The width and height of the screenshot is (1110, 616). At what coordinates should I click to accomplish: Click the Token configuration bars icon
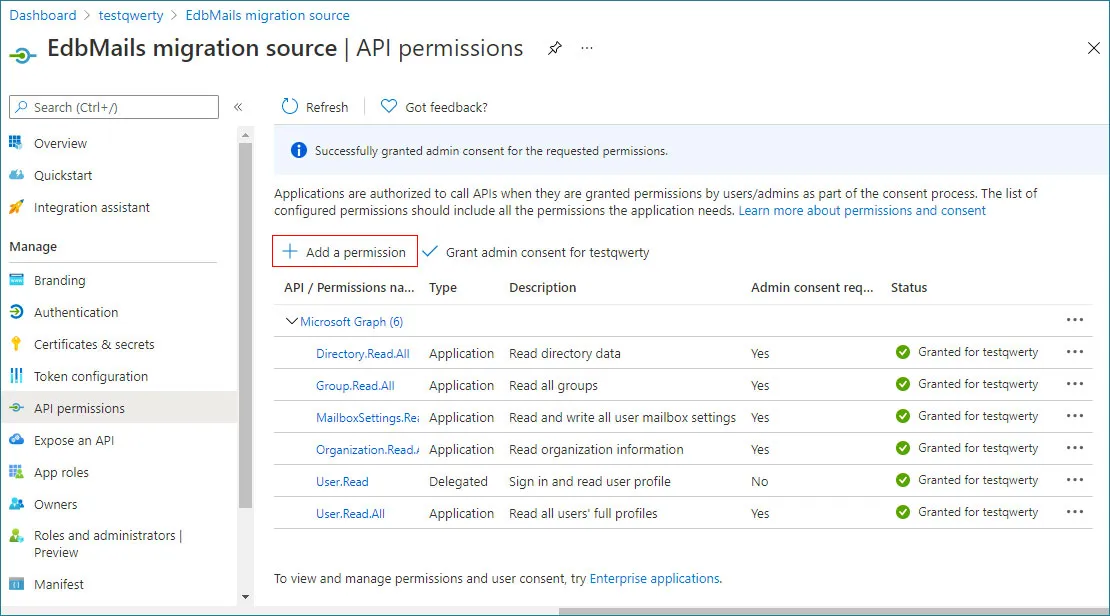pyautogui.click(x=16, y=376)
